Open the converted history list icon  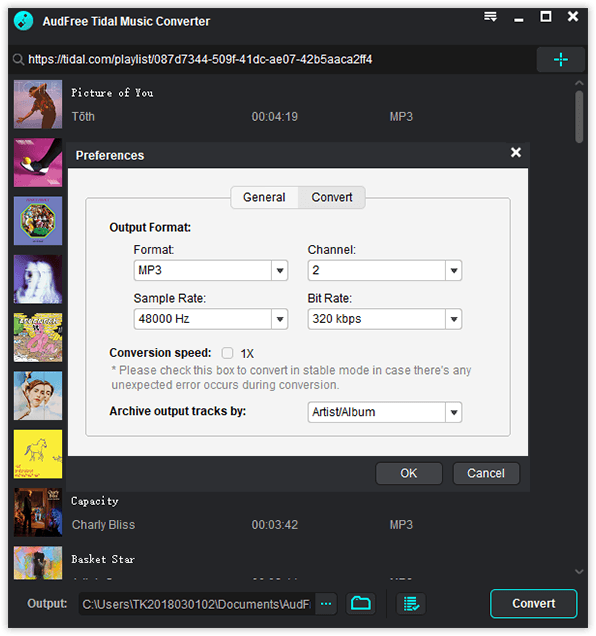pos(411,604)
